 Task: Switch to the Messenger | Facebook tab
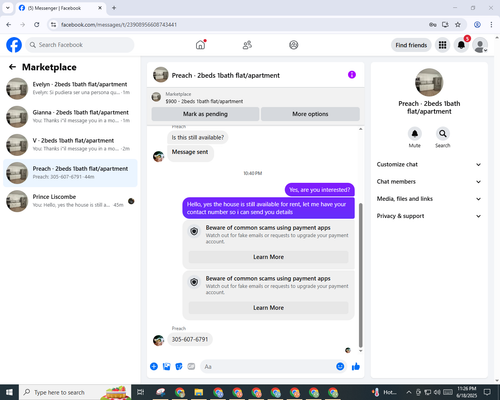61,8
